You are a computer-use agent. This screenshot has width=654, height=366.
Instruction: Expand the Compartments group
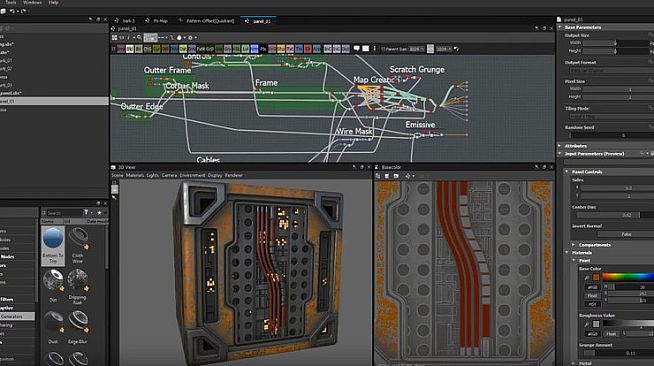573,245
